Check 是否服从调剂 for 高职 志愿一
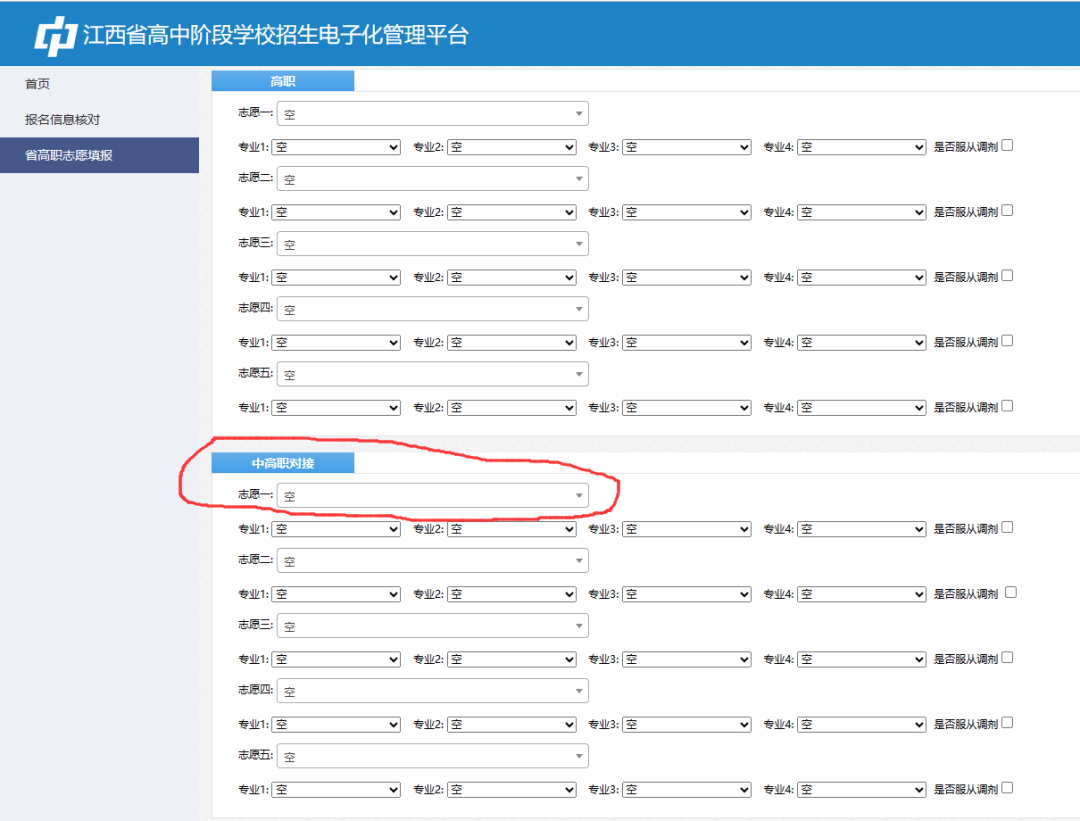 pos(1007,145)
